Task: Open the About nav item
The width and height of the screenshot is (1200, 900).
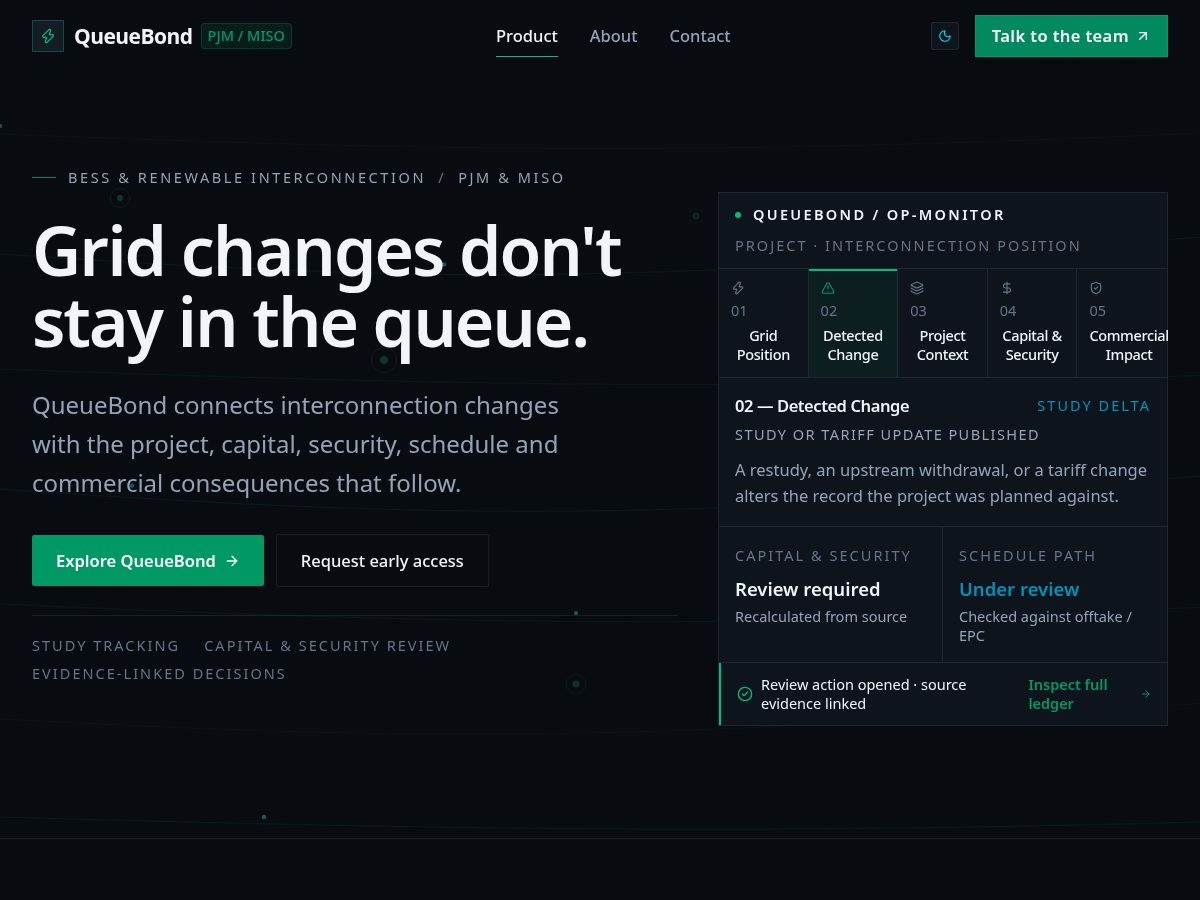Action: coord(613,36)
